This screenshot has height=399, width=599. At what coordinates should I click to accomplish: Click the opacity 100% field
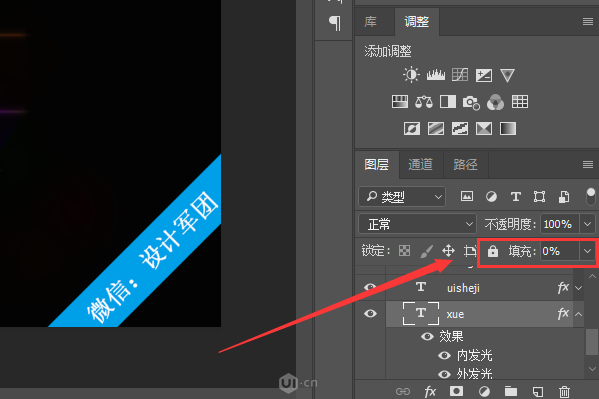click(x=560, y=224)
